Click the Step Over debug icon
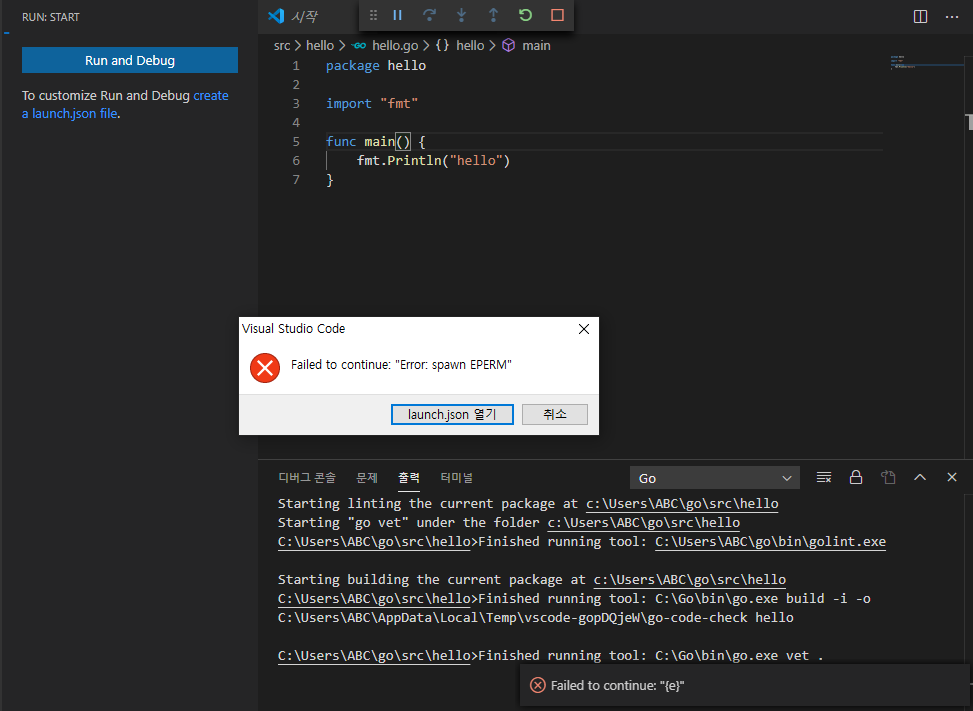Screen dimensions: 973x711 pyautogui.click(x=430, y=15)
